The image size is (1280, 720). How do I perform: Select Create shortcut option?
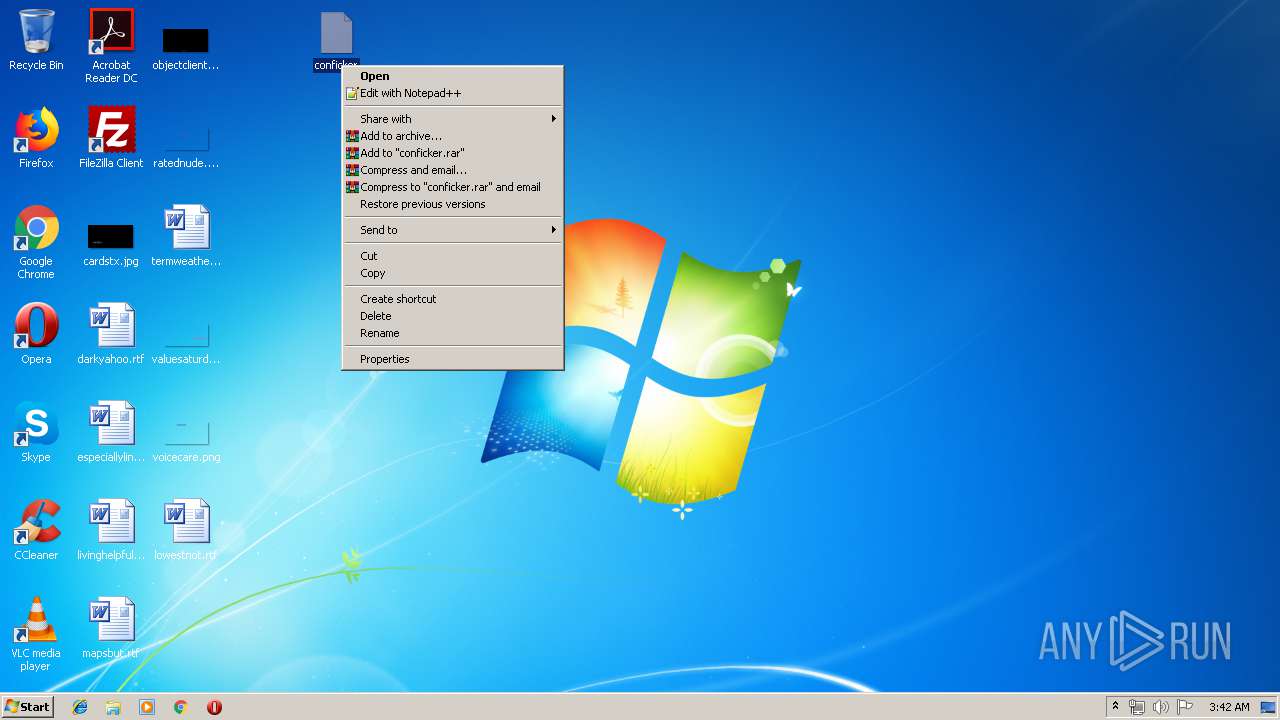(x=453, y=299)
